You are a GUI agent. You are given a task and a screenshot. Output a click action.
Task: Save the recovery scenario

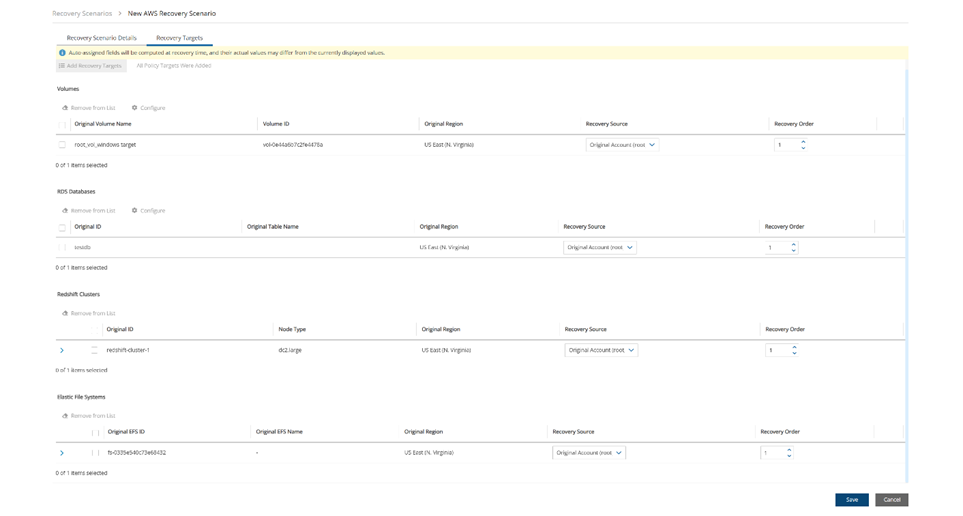[x=851, y=499]
